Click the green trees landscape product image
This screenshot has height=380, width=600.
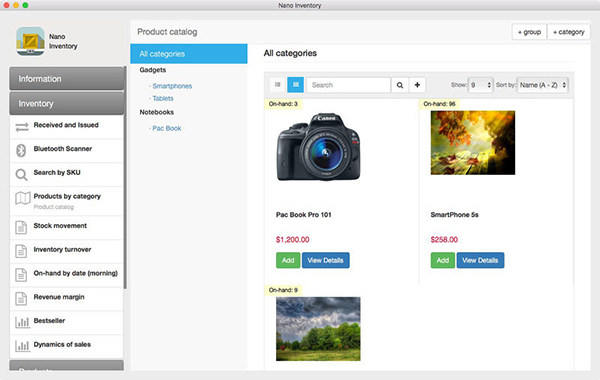click(318, 329)
